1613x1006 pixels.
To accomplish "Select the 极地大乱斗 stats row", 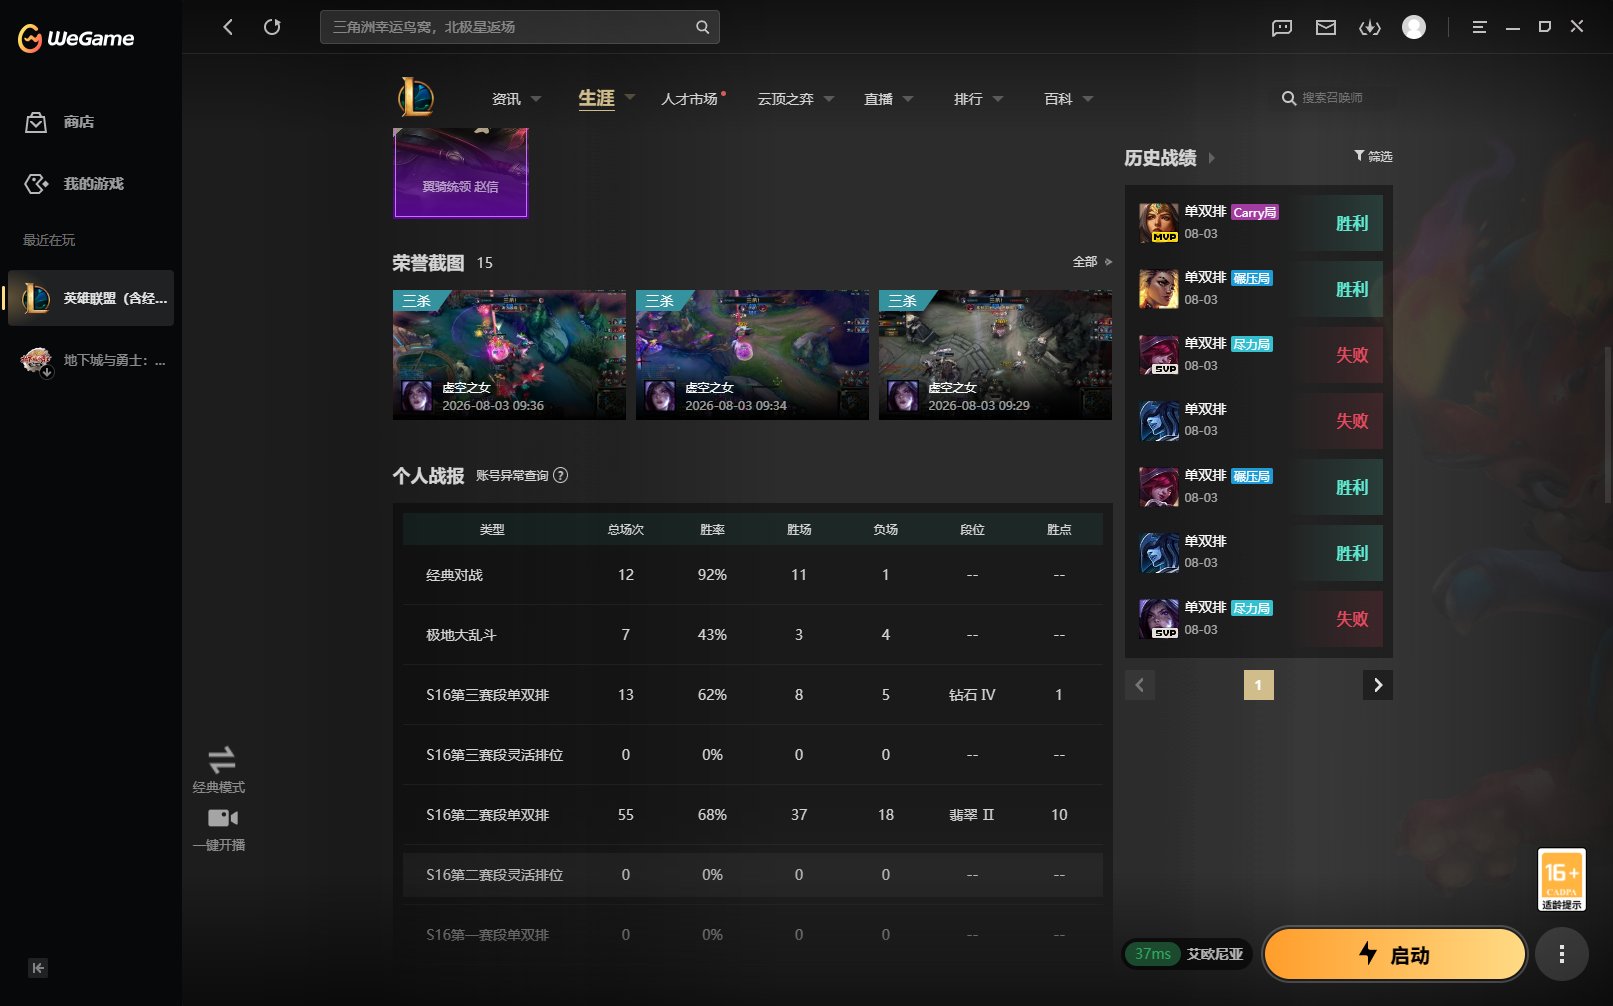I will (753, 635).
